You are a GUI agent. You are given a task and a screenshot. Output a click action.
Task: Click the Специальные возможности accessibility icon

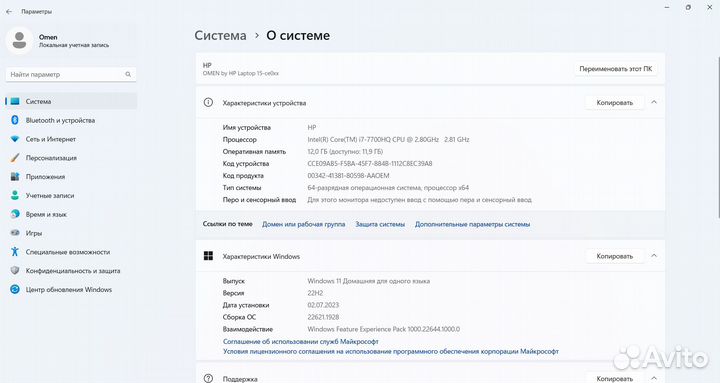15,252
